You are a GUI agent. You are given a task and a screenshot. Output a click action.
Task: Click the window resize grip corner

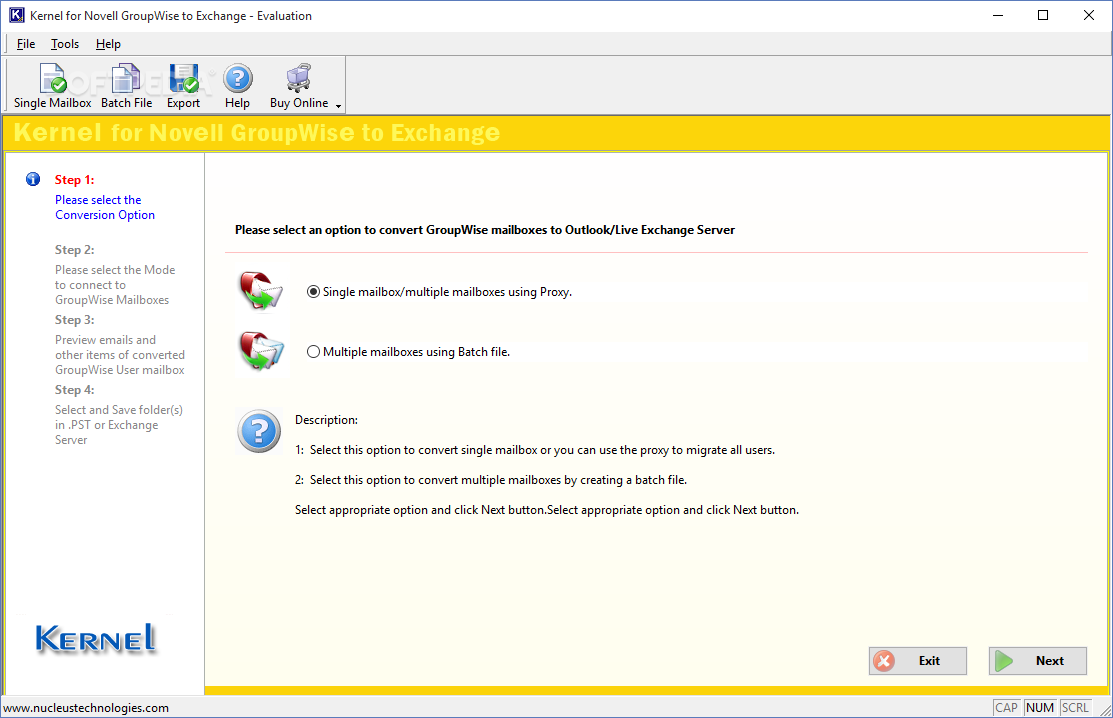tap(1105, 710)
